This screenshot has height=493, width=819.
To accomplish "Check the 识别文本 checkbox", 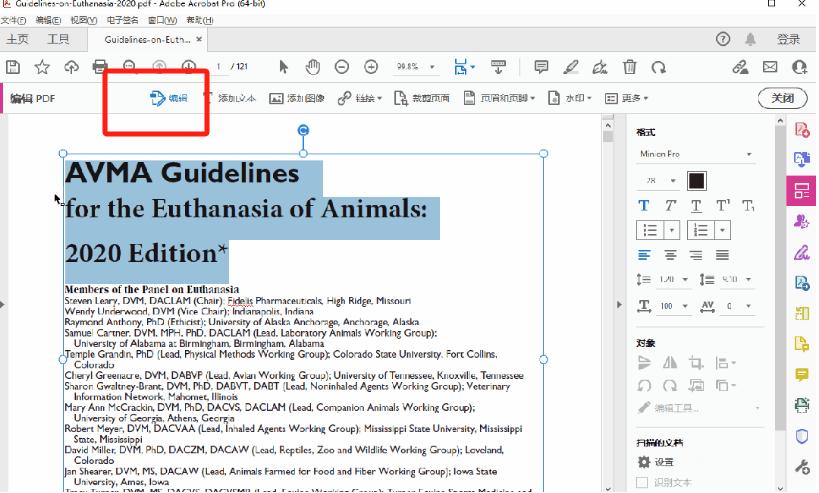I will (642, 482).
